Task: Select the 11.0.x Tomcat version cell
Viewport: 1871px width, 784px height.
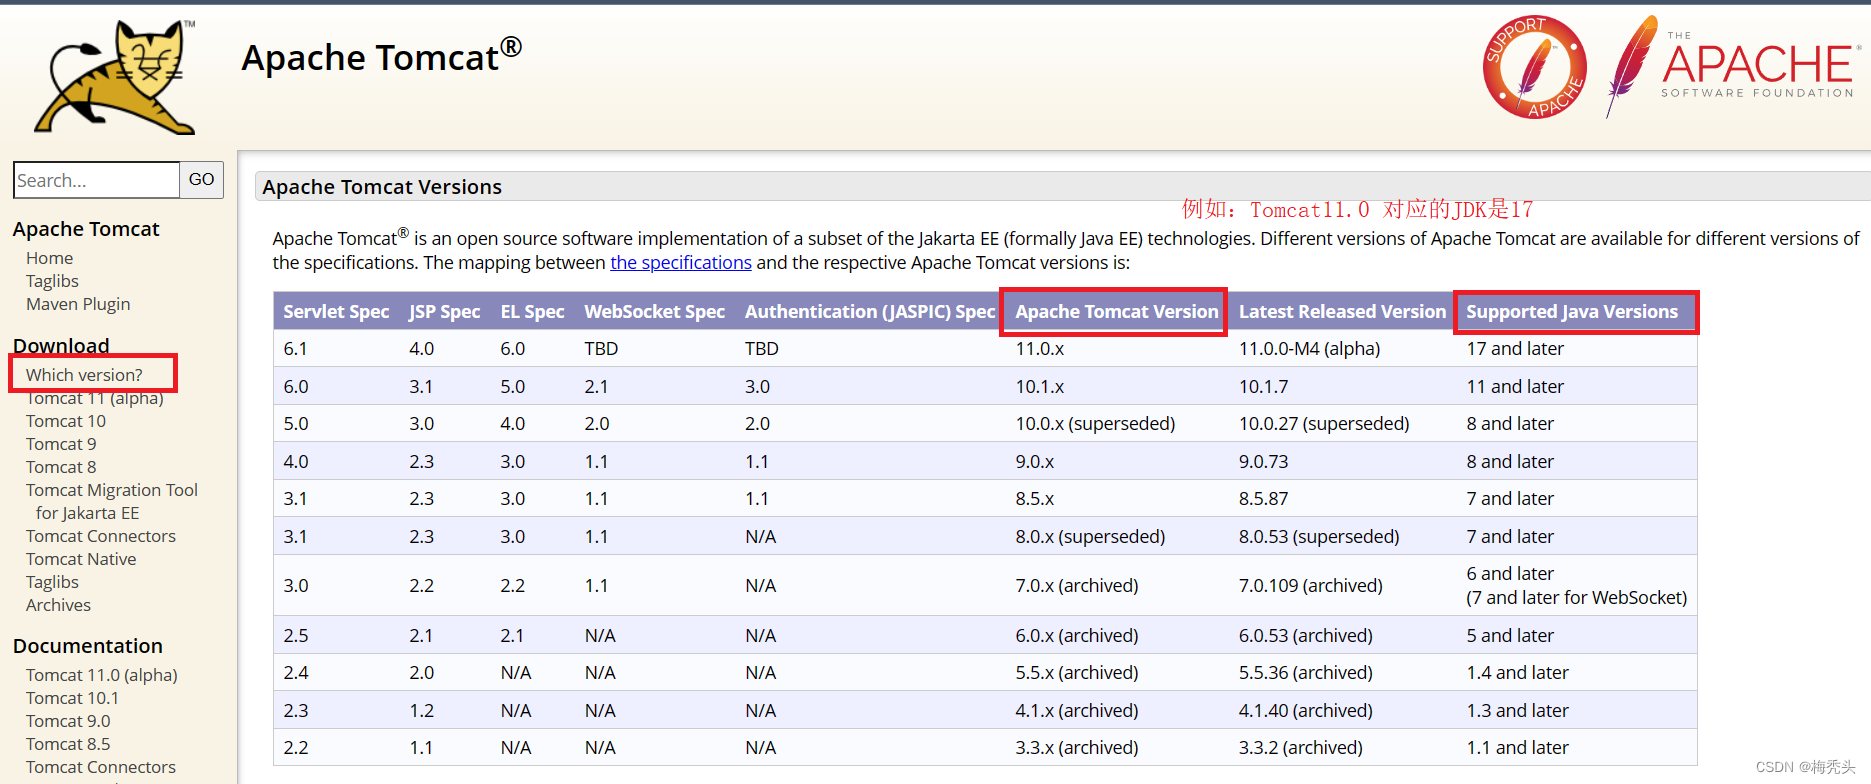Action: coord(1040,349)
